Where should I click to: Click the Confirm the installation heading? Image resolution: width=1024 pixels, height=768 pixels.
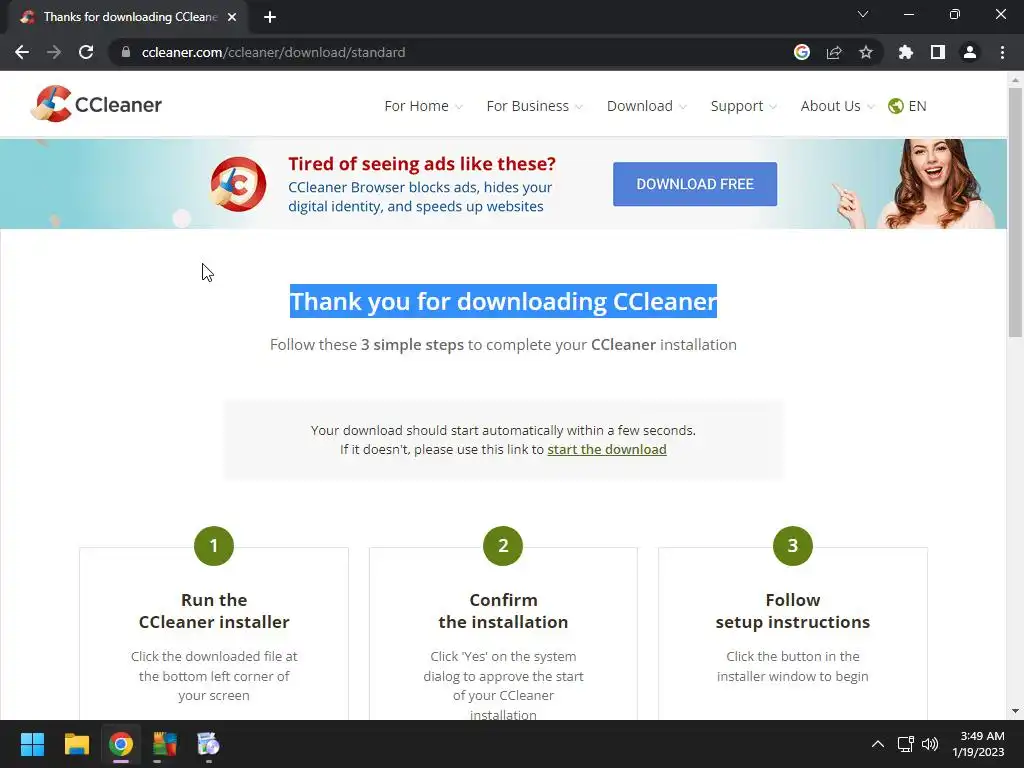503,611
